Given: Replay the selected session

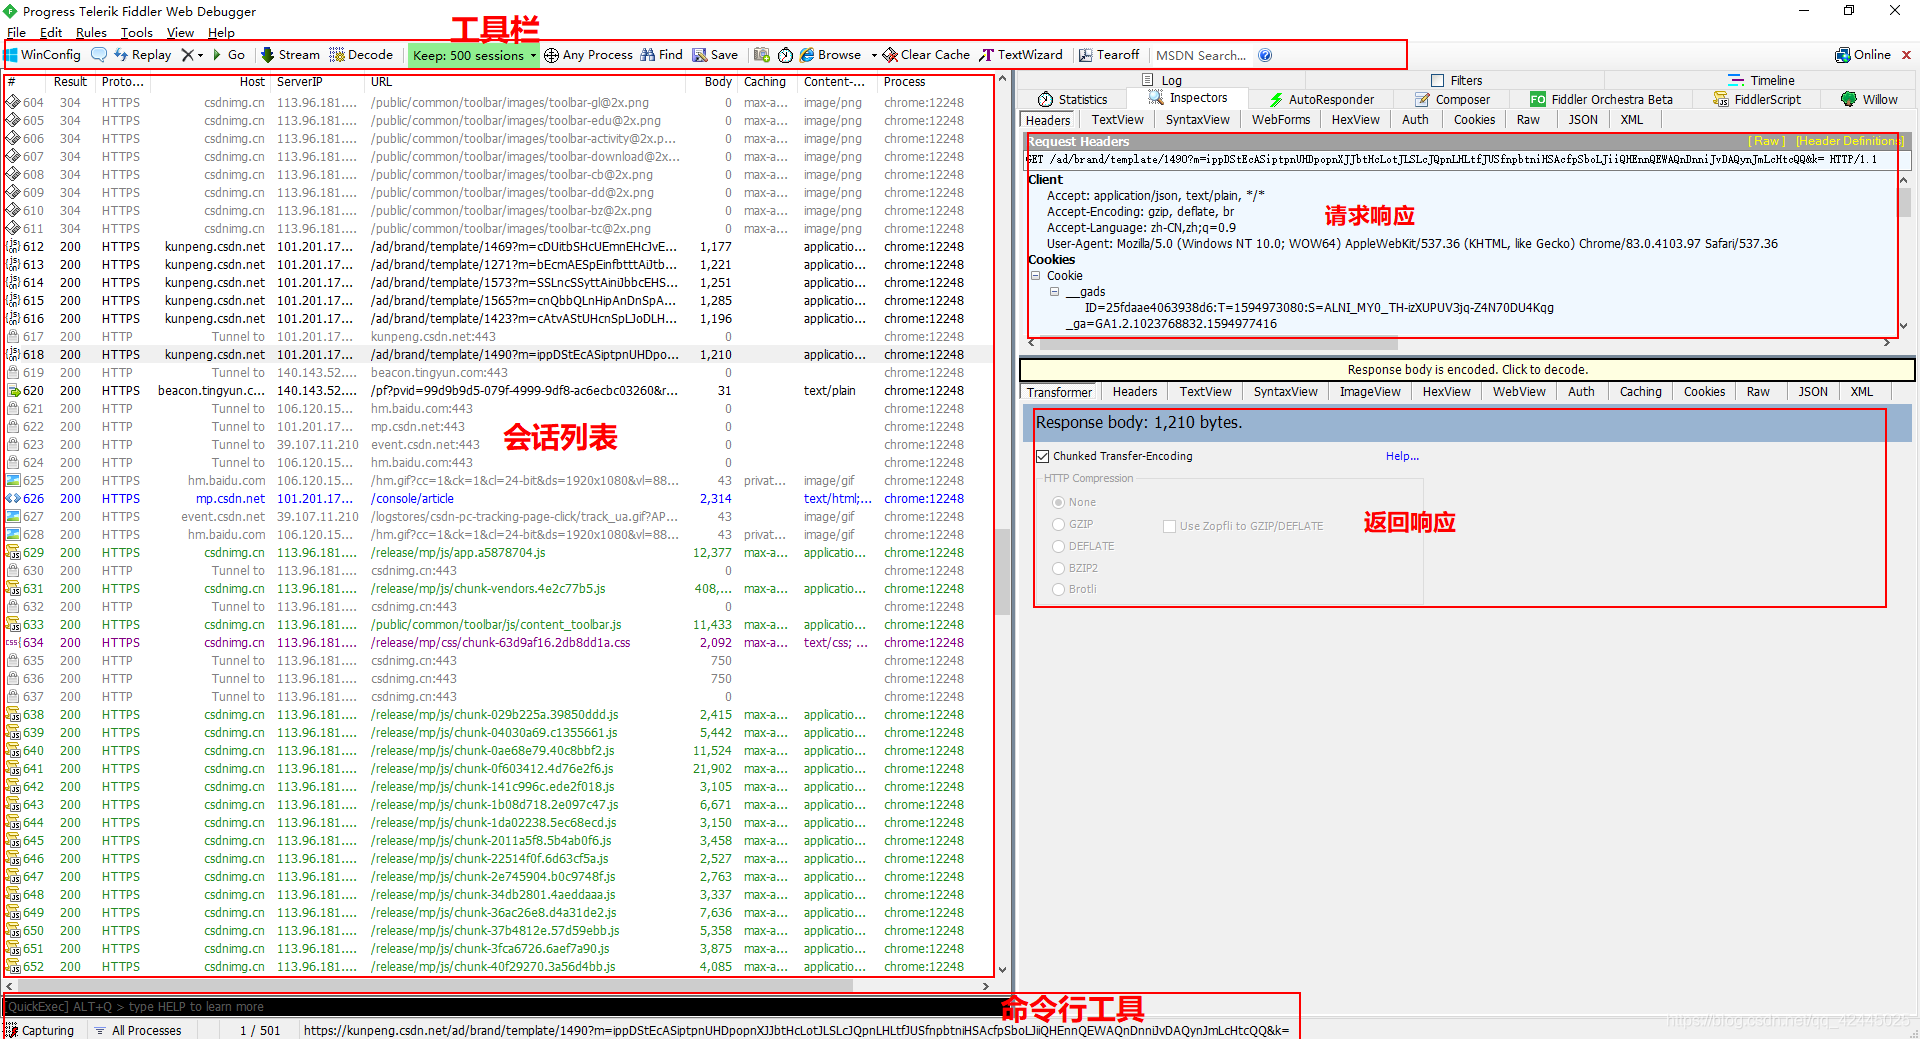Looking at the screenshot, I should coord(142,55).
